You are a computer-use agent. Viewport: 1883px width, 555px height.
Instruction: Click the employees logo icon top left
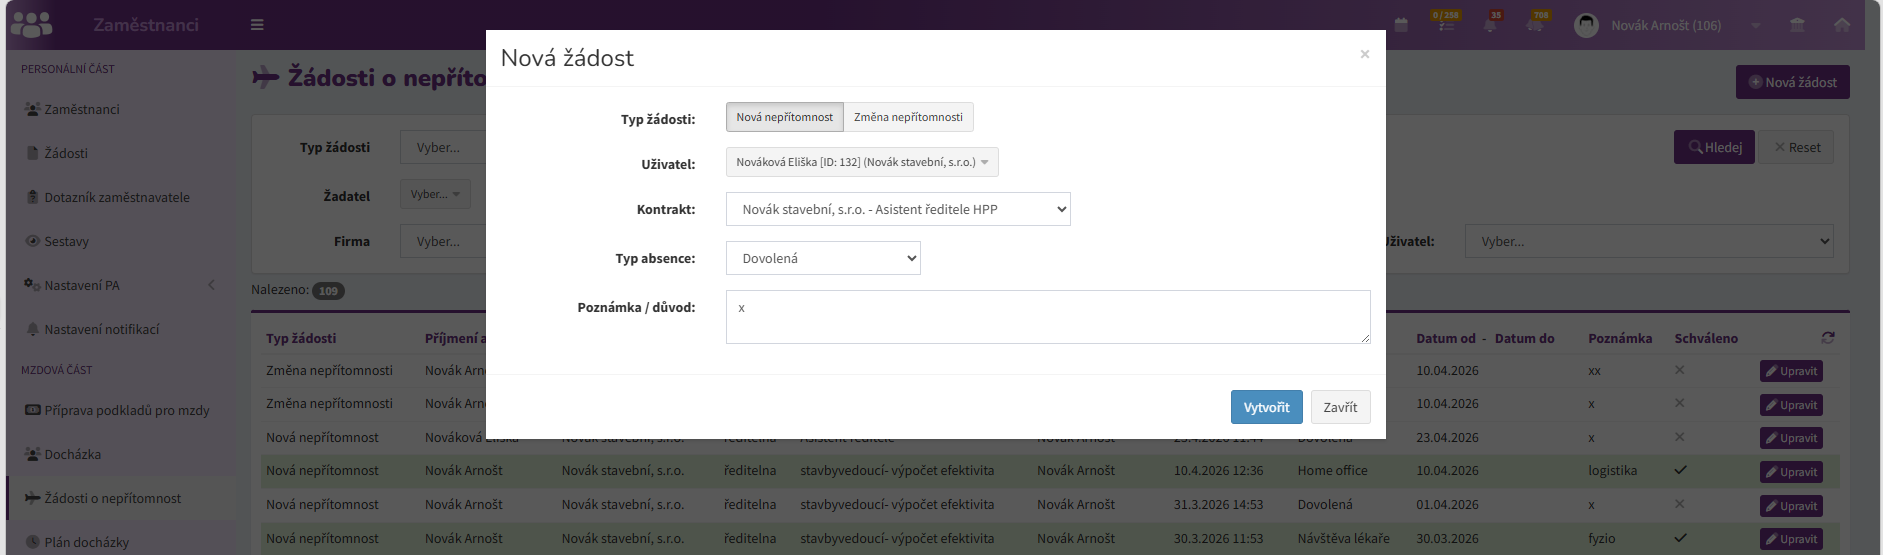[x=32, y=24]
